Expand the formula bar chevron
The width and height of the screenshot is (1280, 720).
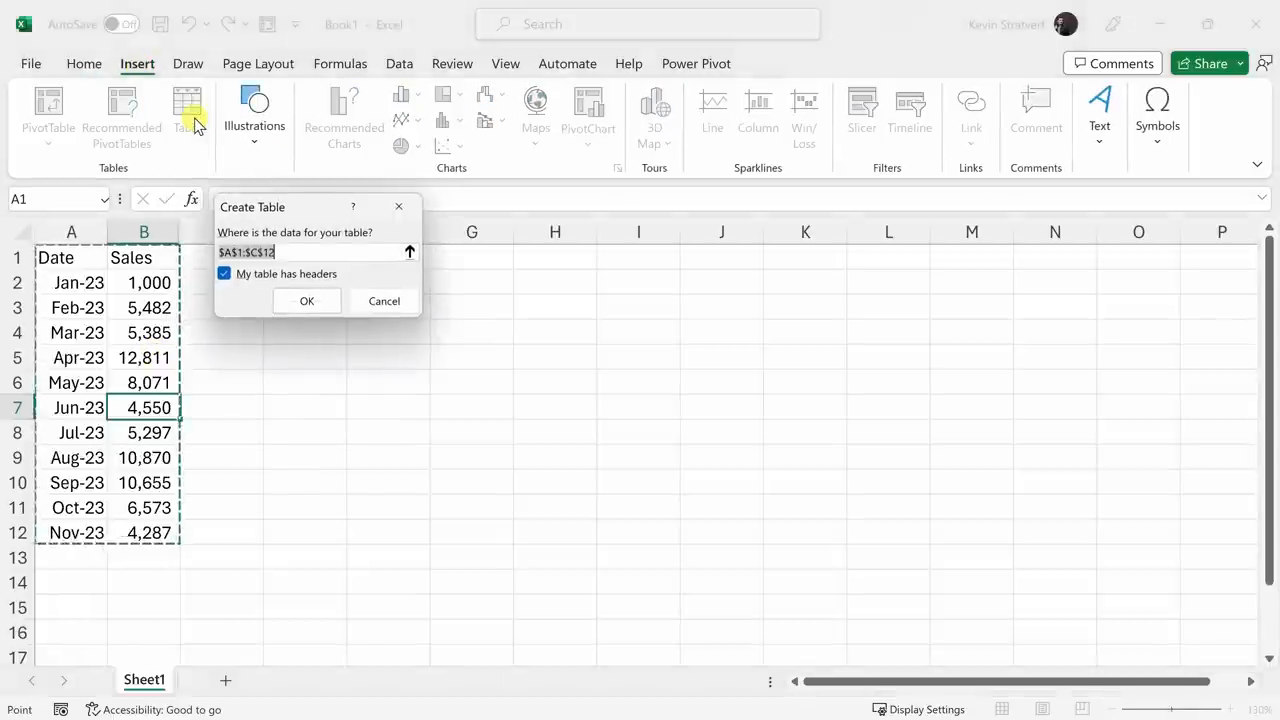(1262, 199)
